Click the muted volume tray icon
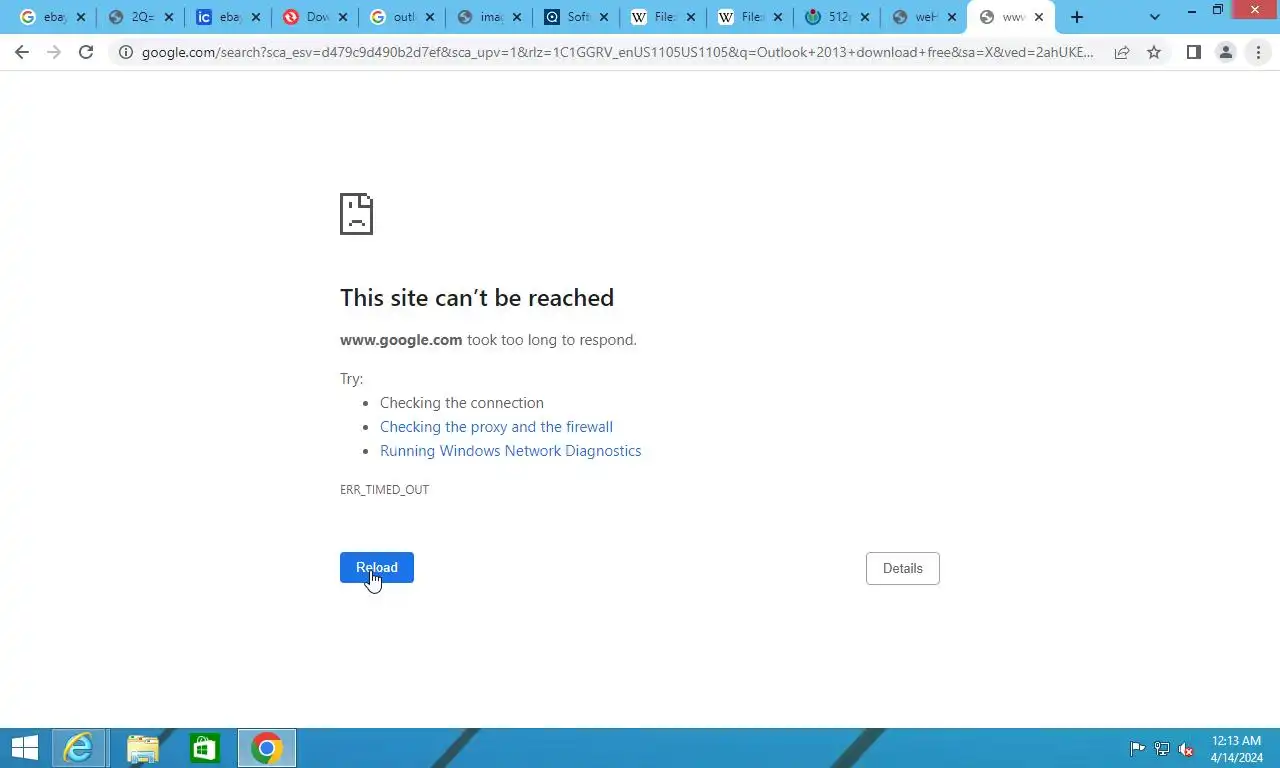Image resolution: width=1280 pixels, height=768 pixels. click(x=1186, y=749)
